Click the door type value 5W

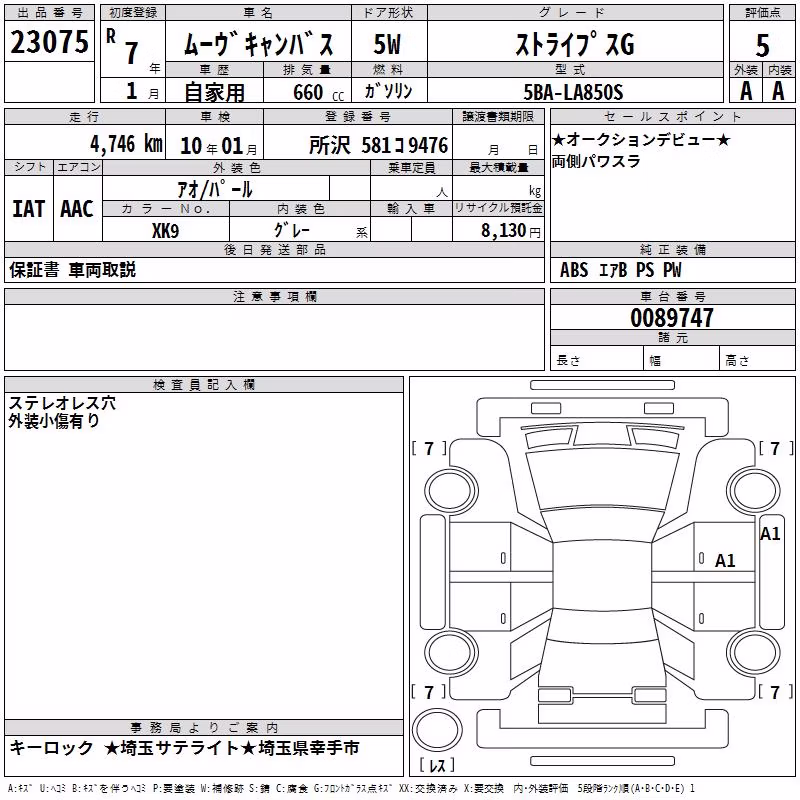387,44
